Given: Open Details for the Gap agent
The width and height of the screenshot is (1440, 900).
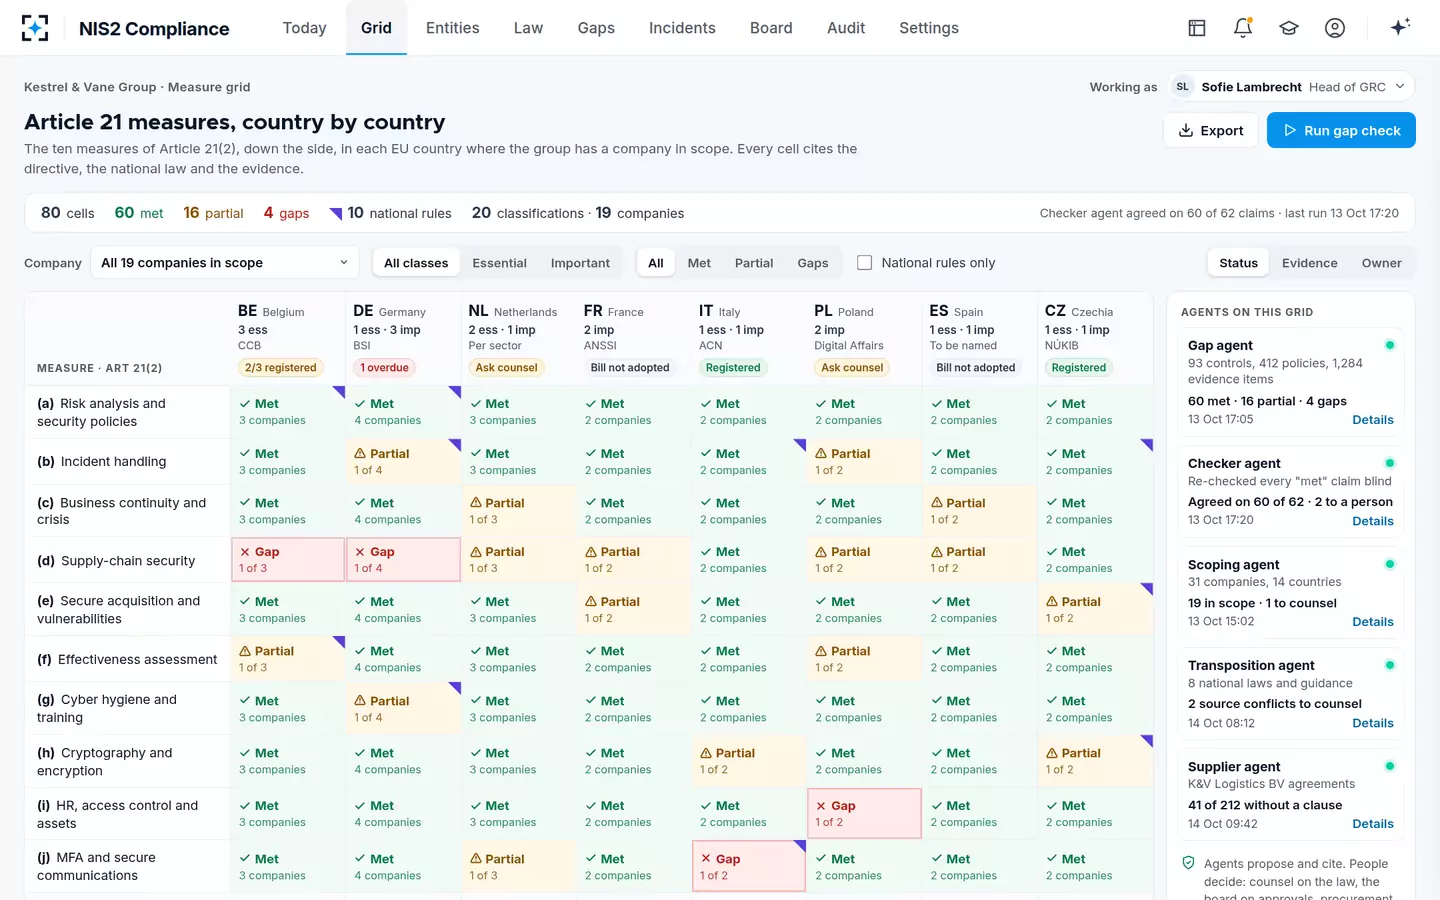Looking at the screenshot, I should 1372,420.
